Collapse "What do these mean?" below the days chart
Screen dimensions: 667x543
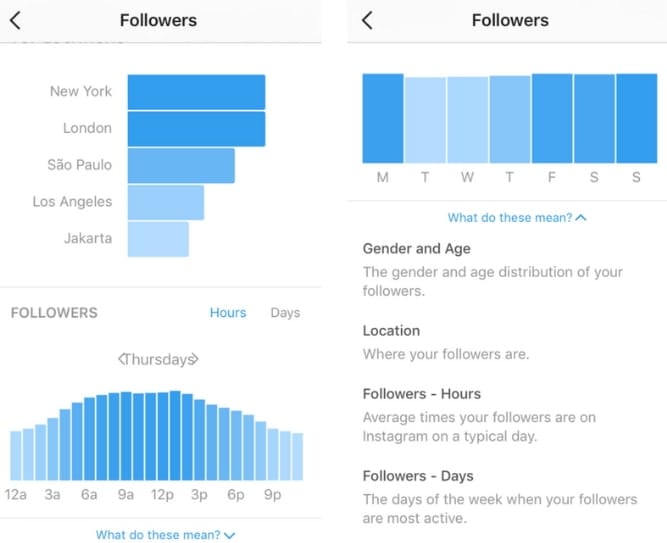coord(516,217)
